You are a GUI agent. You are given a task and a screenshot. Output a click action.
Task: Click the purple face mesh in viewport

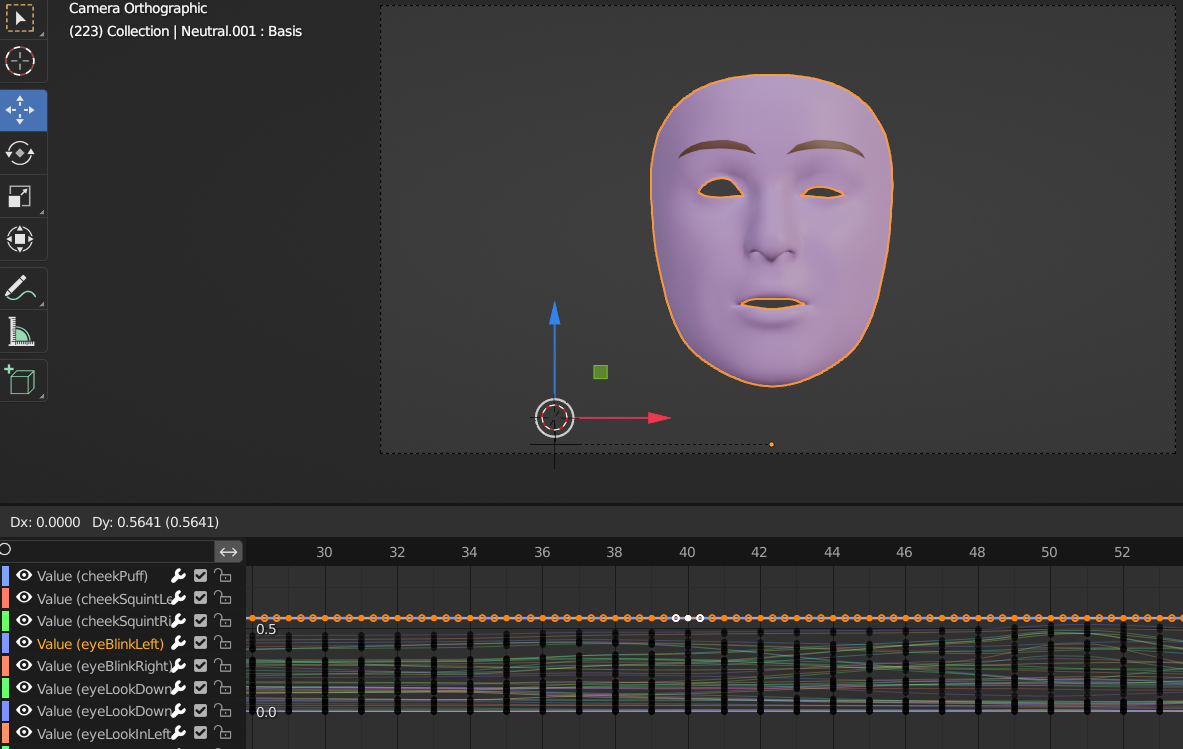pyautogui.click(x=772, y=230)
